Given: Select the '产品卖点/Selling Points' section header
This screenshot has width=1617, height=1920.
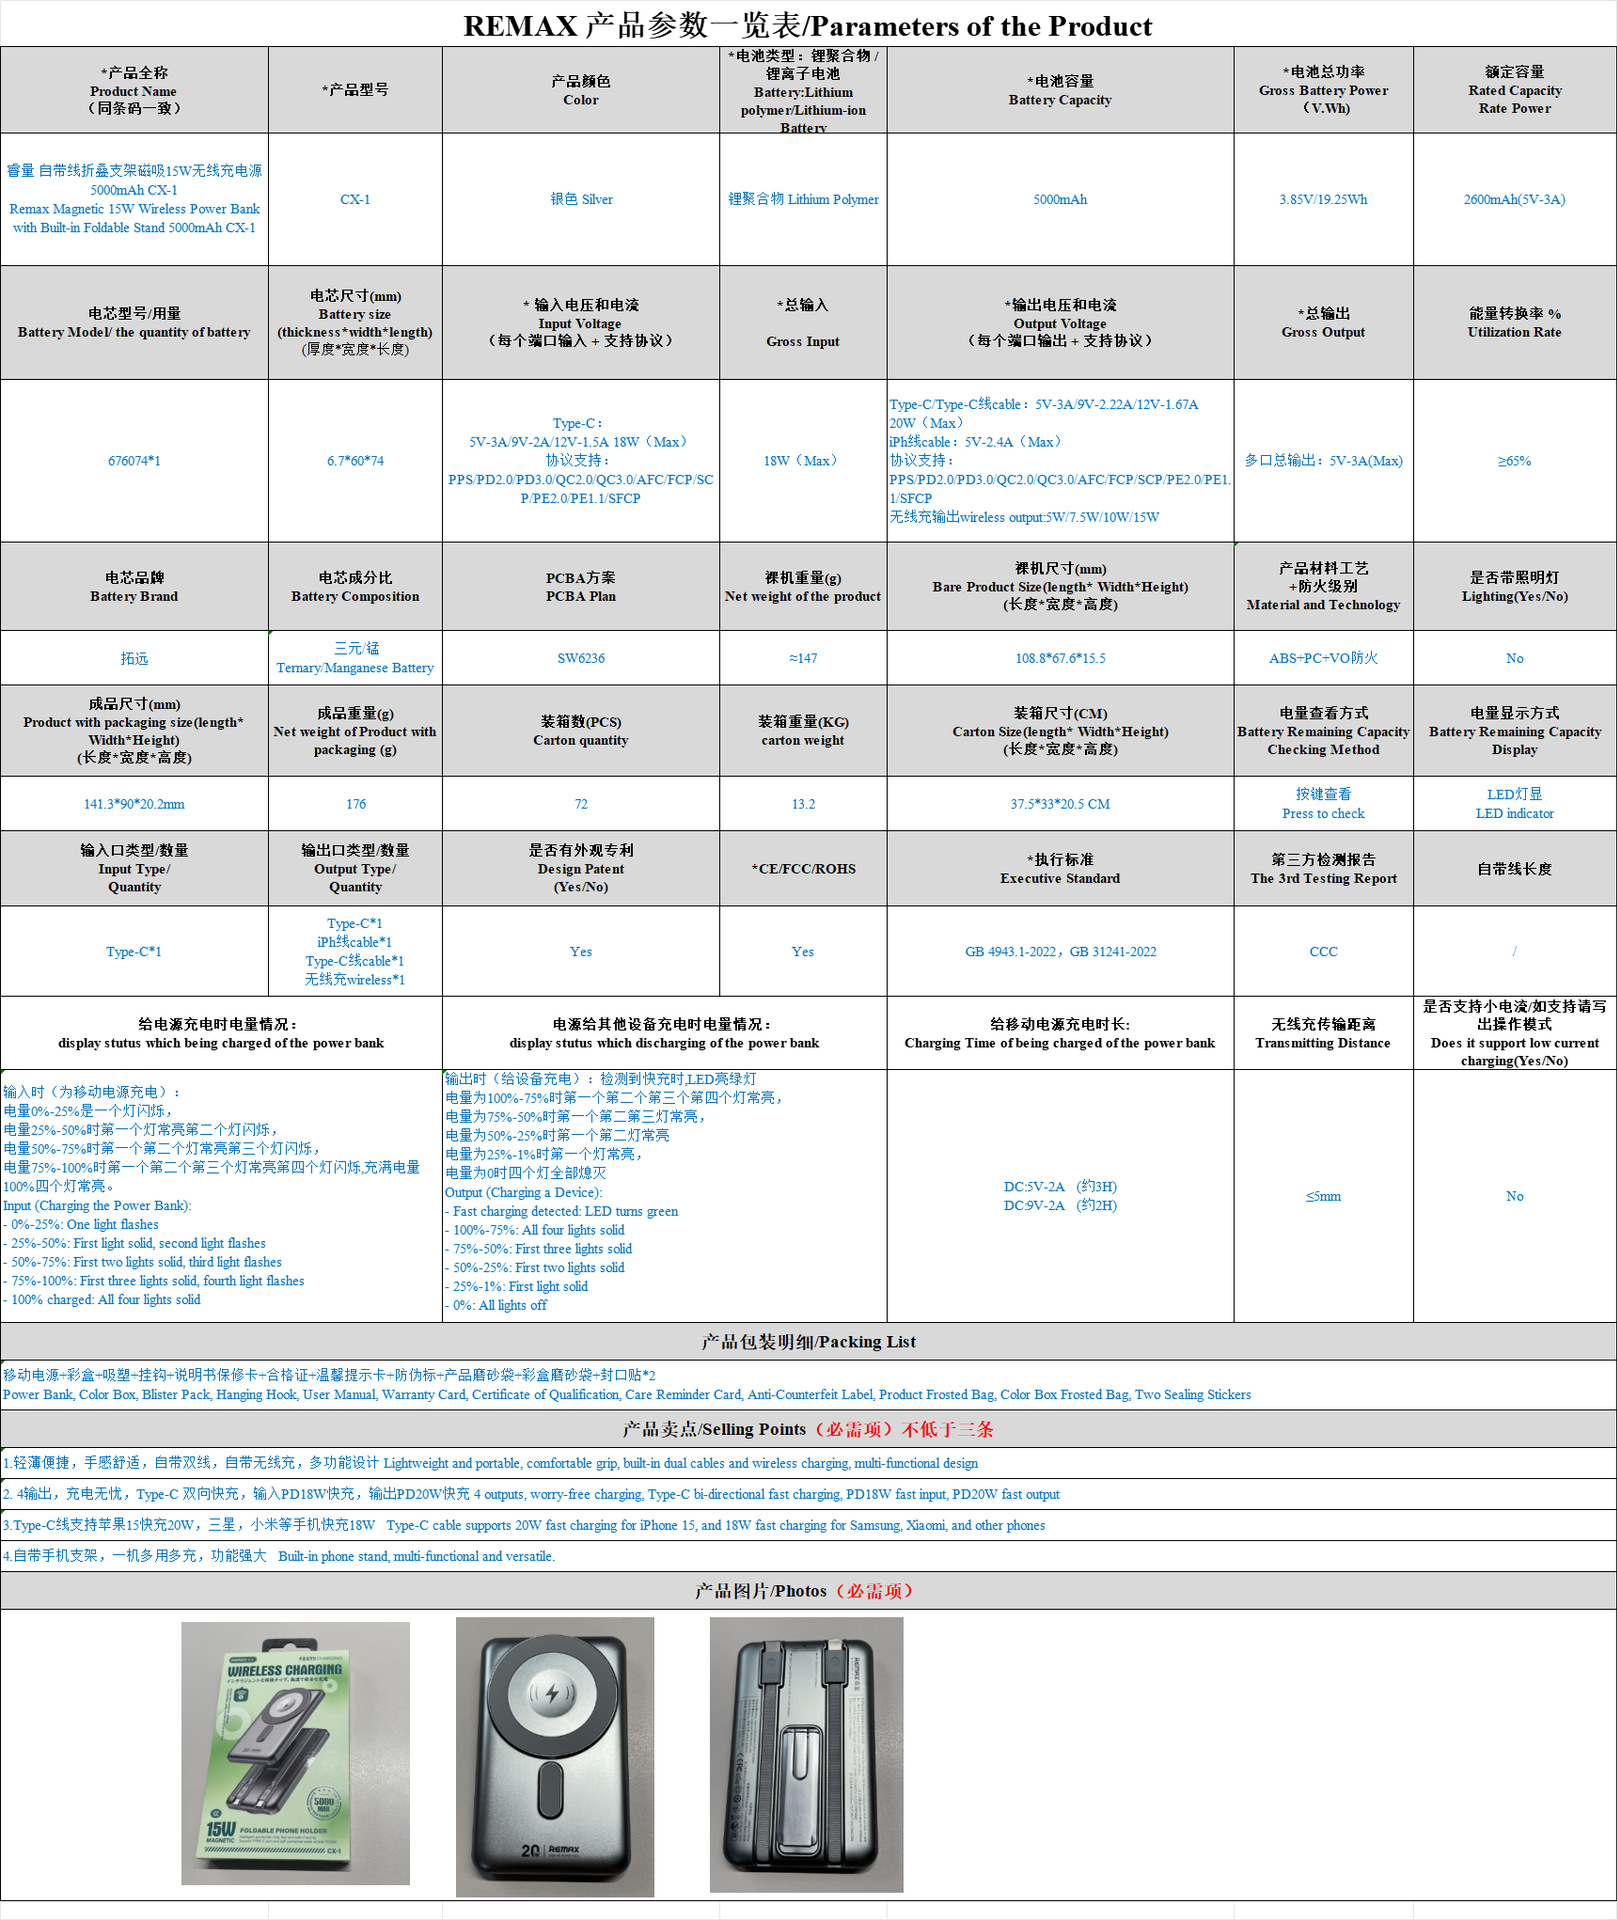Looking at the screenshot, I should coord(808,1429).
